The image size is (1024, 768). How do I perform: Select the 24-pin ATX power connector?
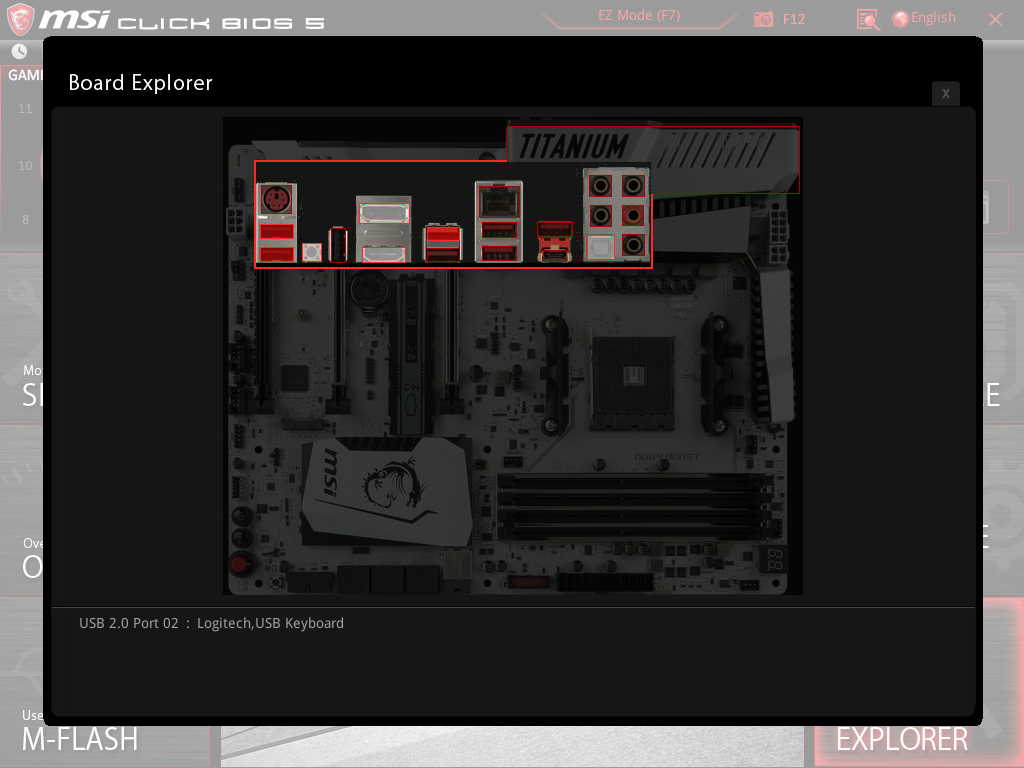click(604, 581)
